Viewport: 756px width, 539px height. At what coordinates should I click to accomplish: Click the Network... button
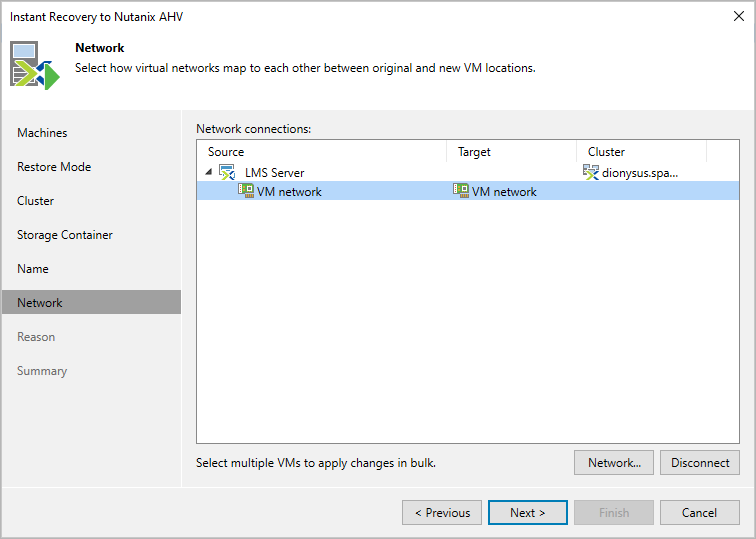[614, 463]
